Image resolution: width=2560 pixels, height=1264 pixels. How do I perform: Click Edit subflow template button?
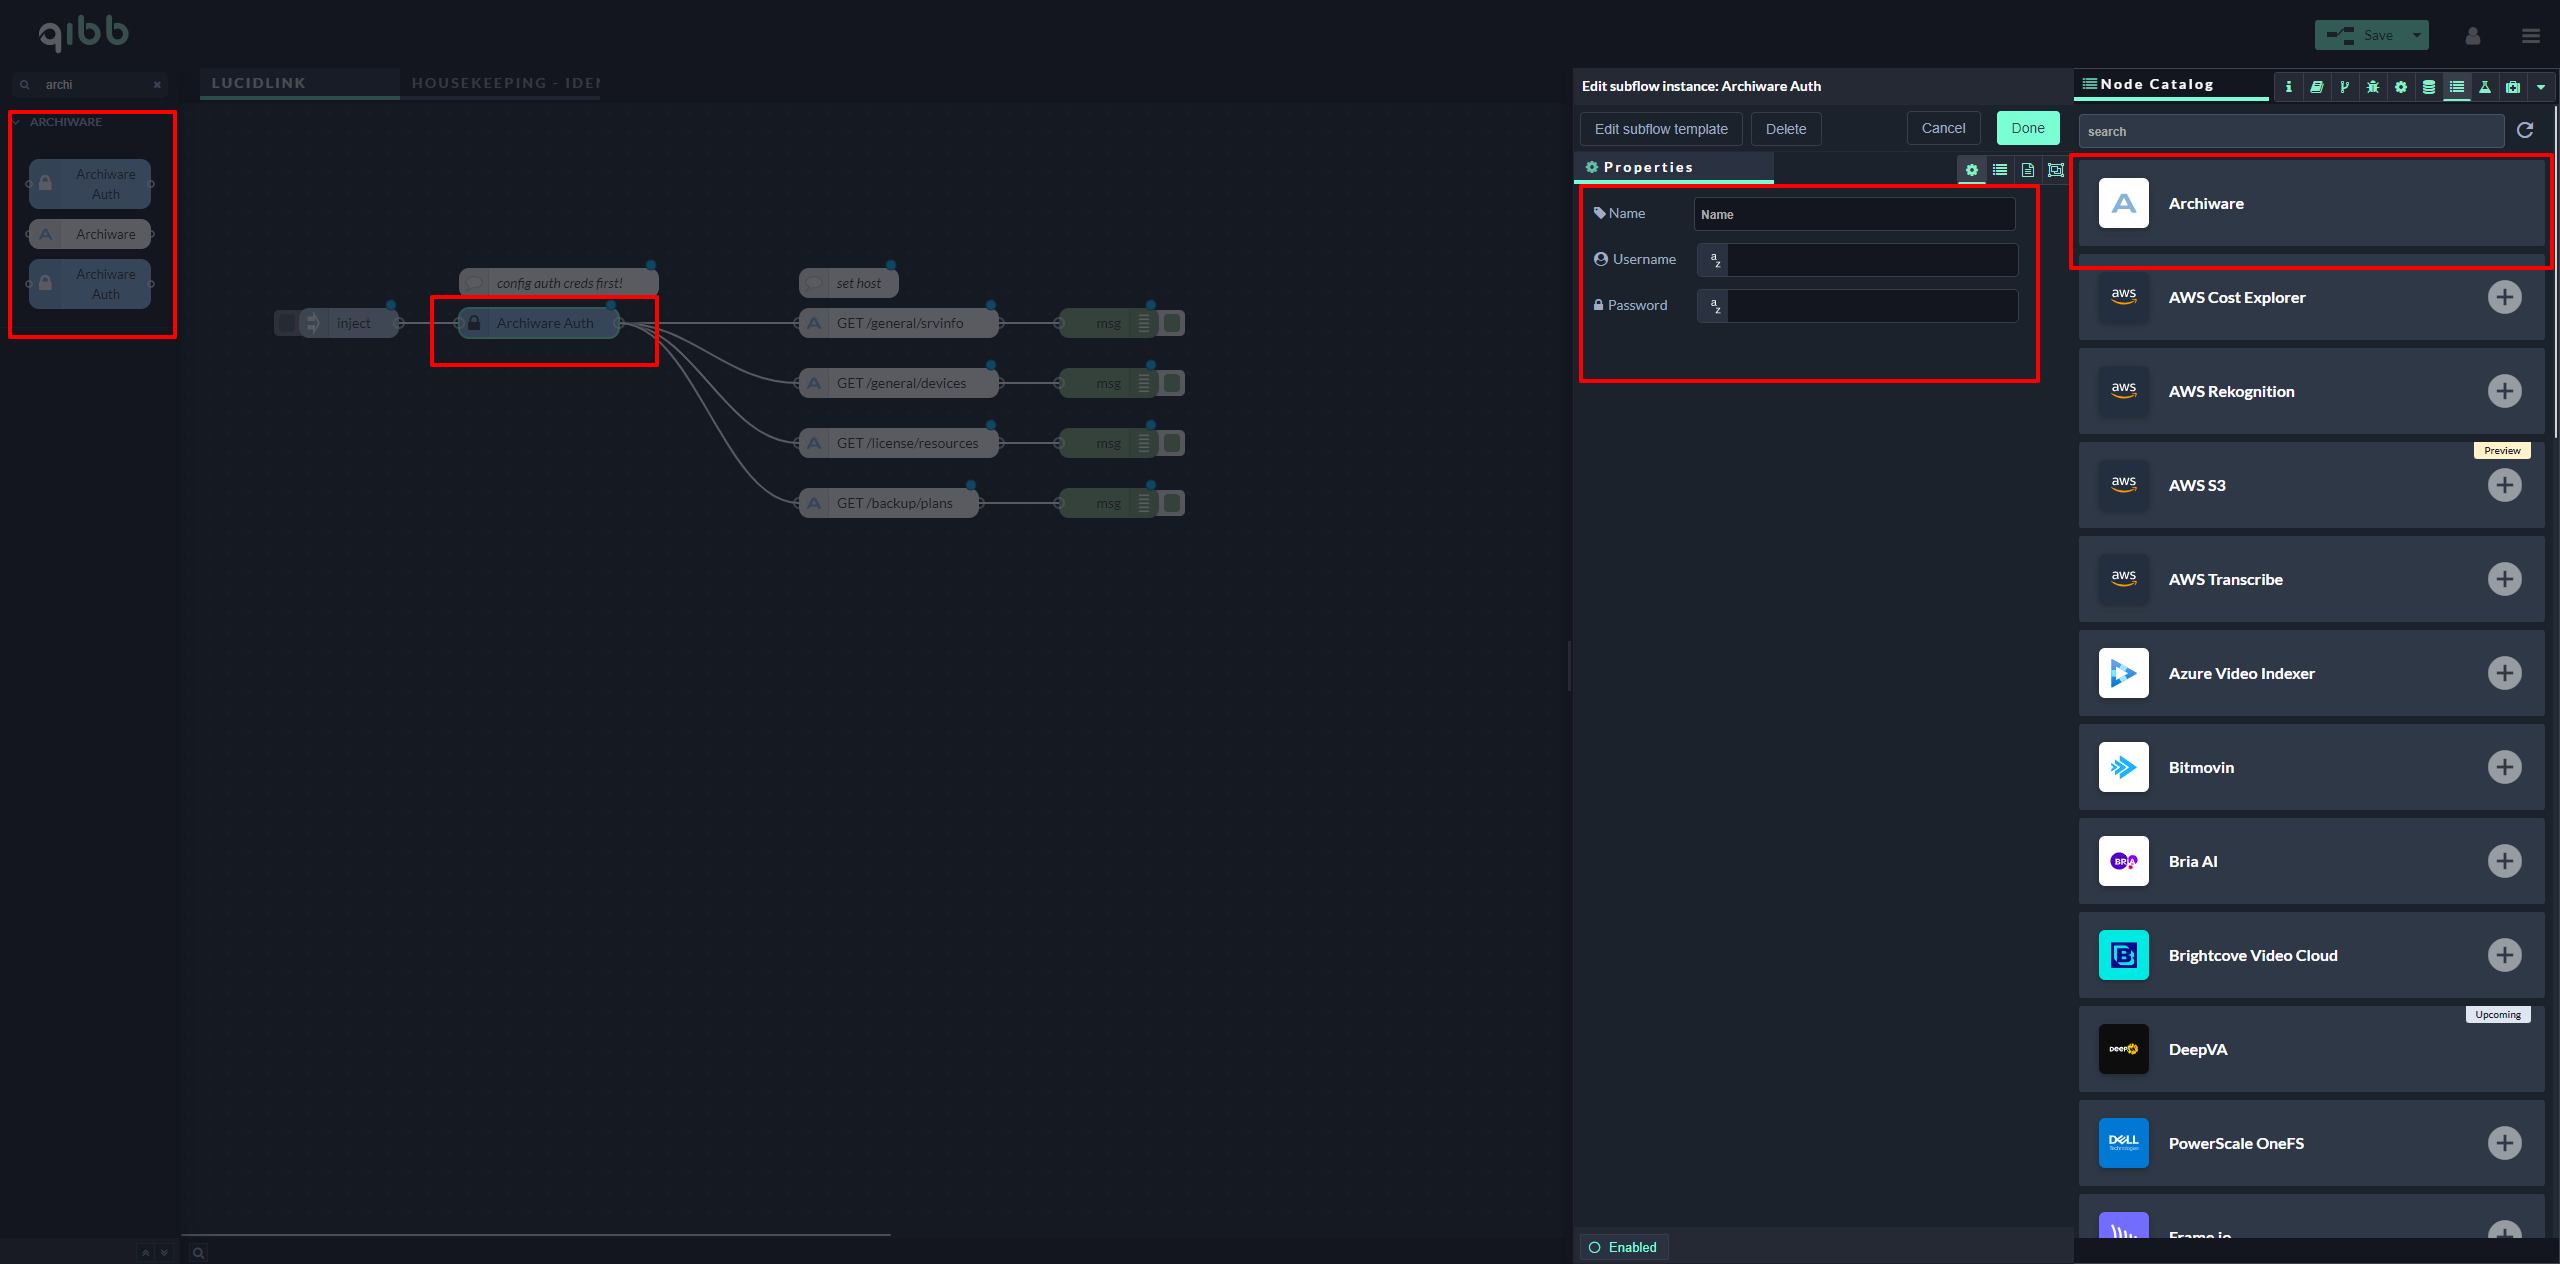tap(1661, 129)
